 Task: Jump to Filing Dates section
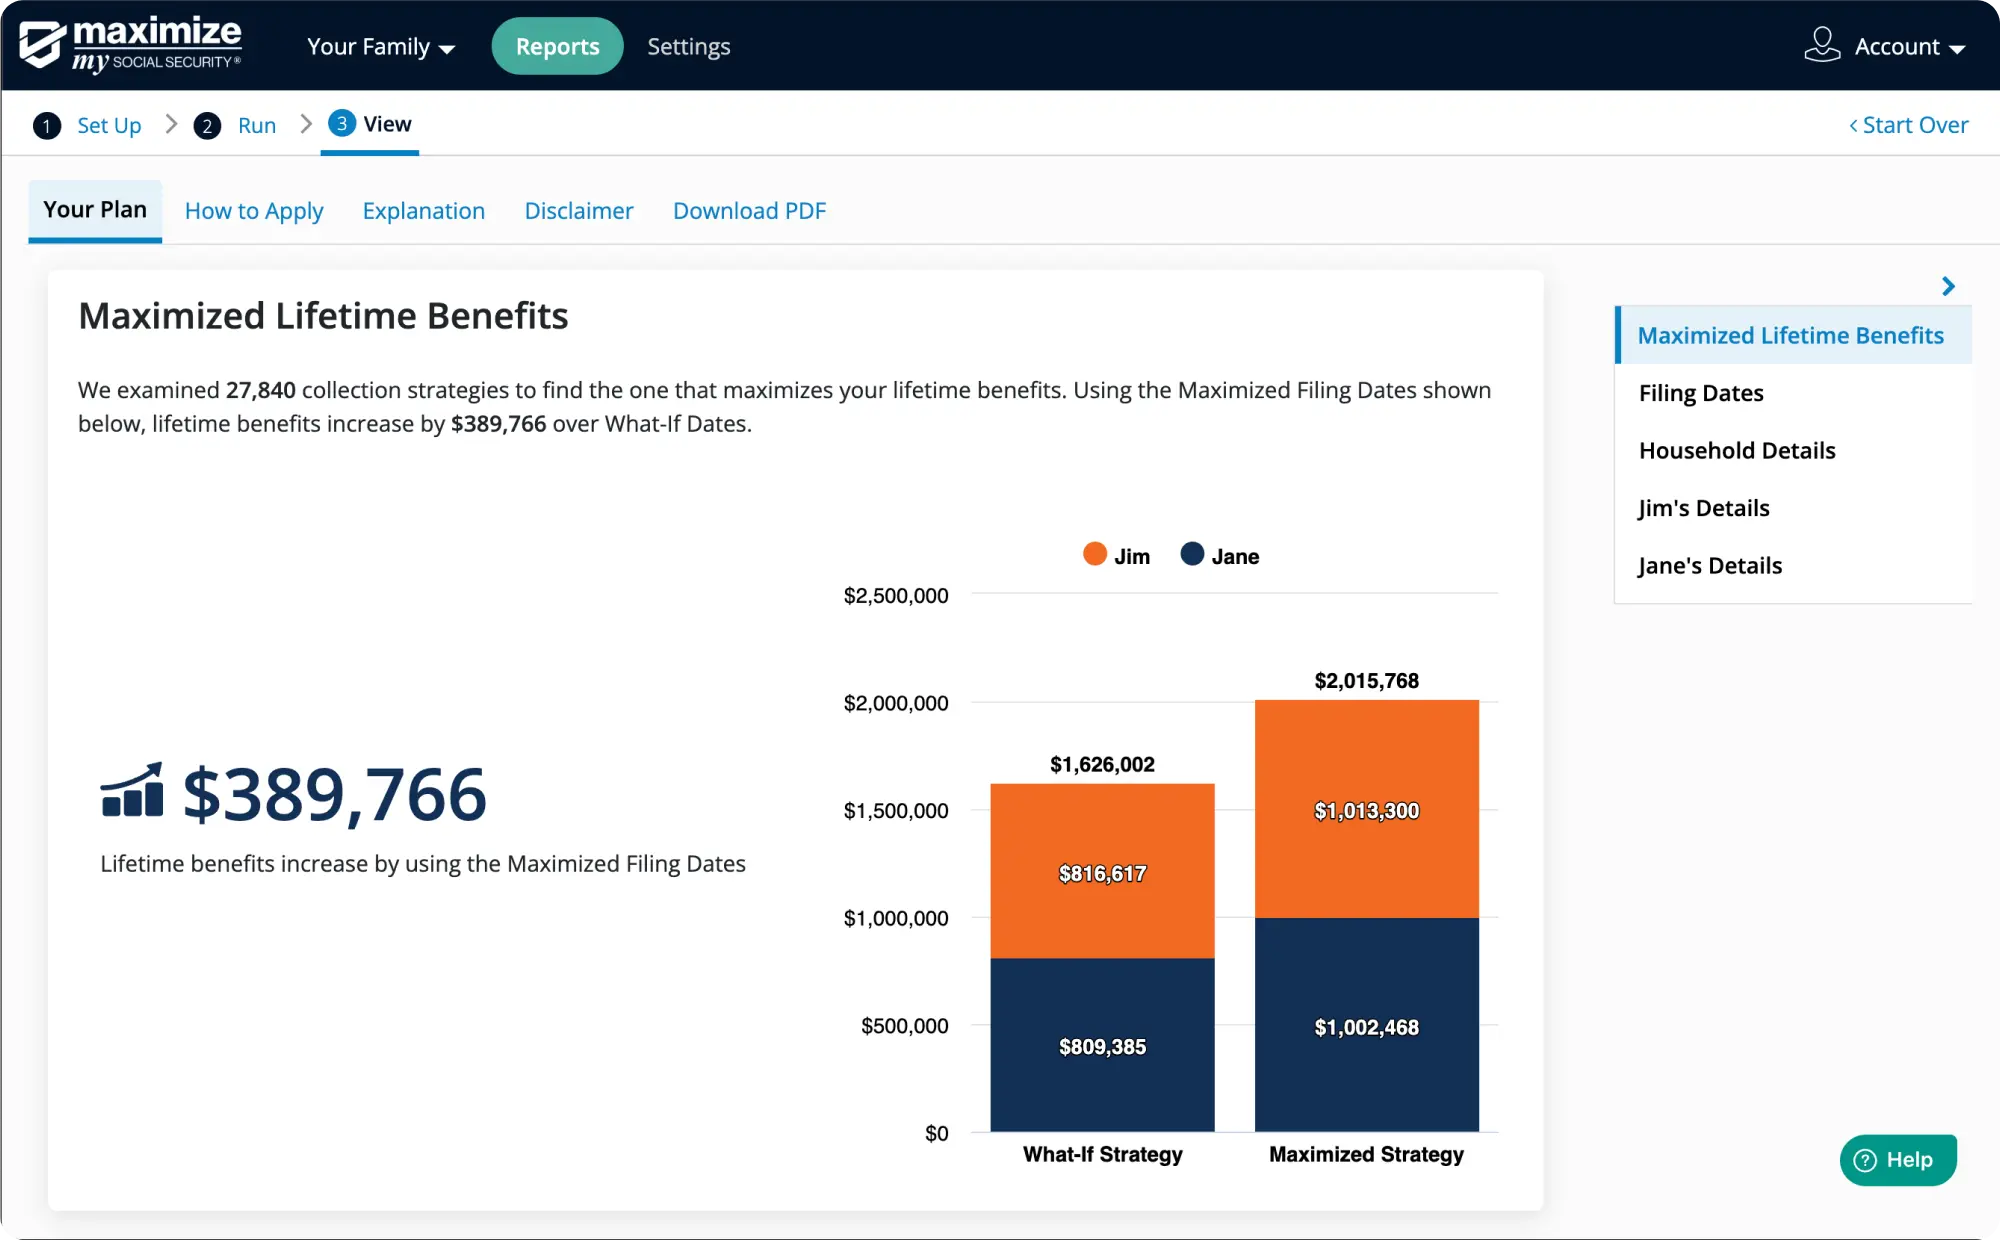point(1700,393)
